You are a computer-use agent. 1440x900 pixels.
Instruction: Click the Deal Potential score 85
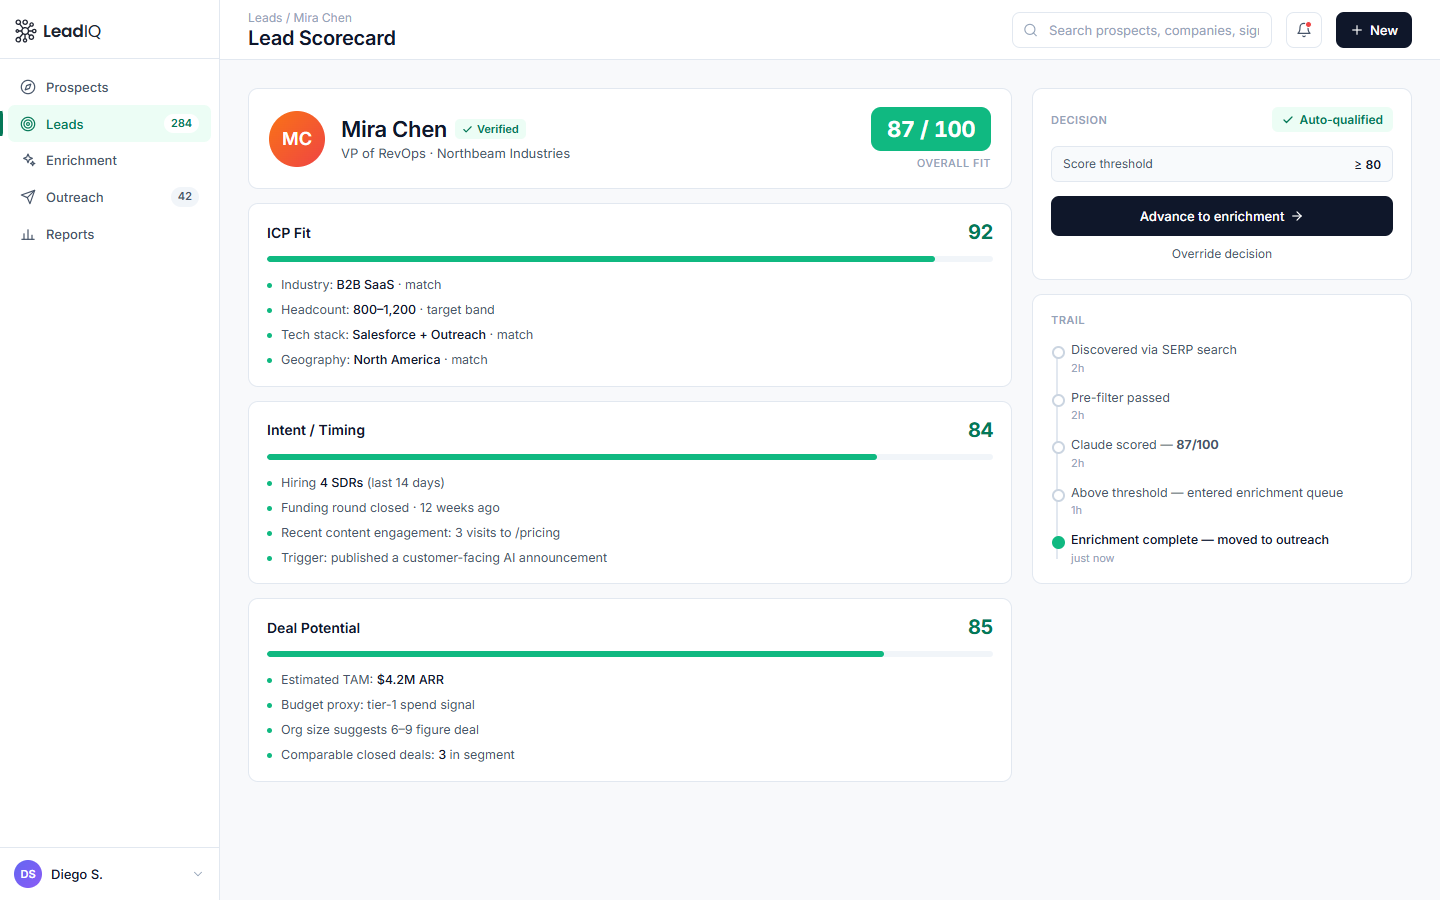tap(980, 627)
